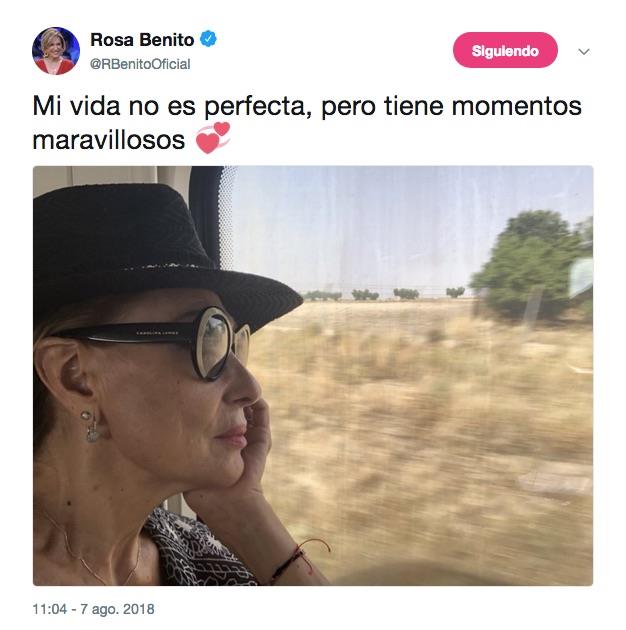The height and width of the screenshot is (630, 626).
Task: Expand the tweet options chevron
Action: coord(583,51)
